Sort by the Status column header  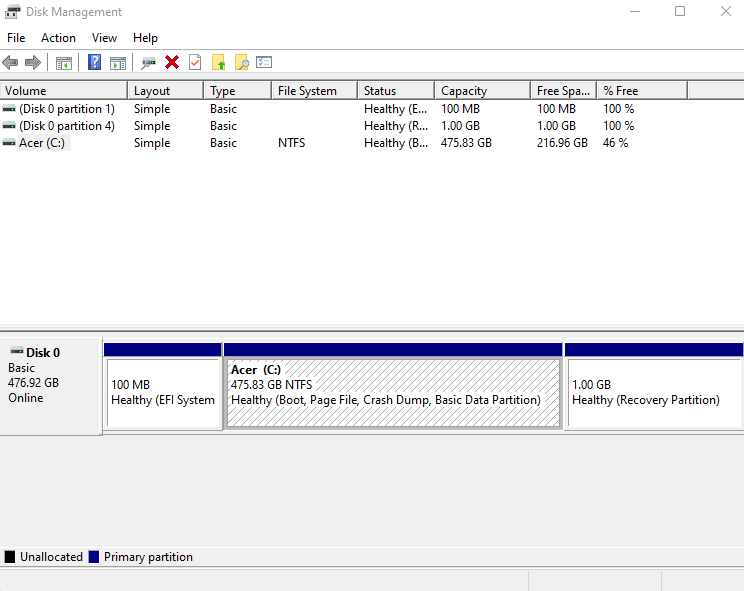pyautogui.click(x=396, y=91)
